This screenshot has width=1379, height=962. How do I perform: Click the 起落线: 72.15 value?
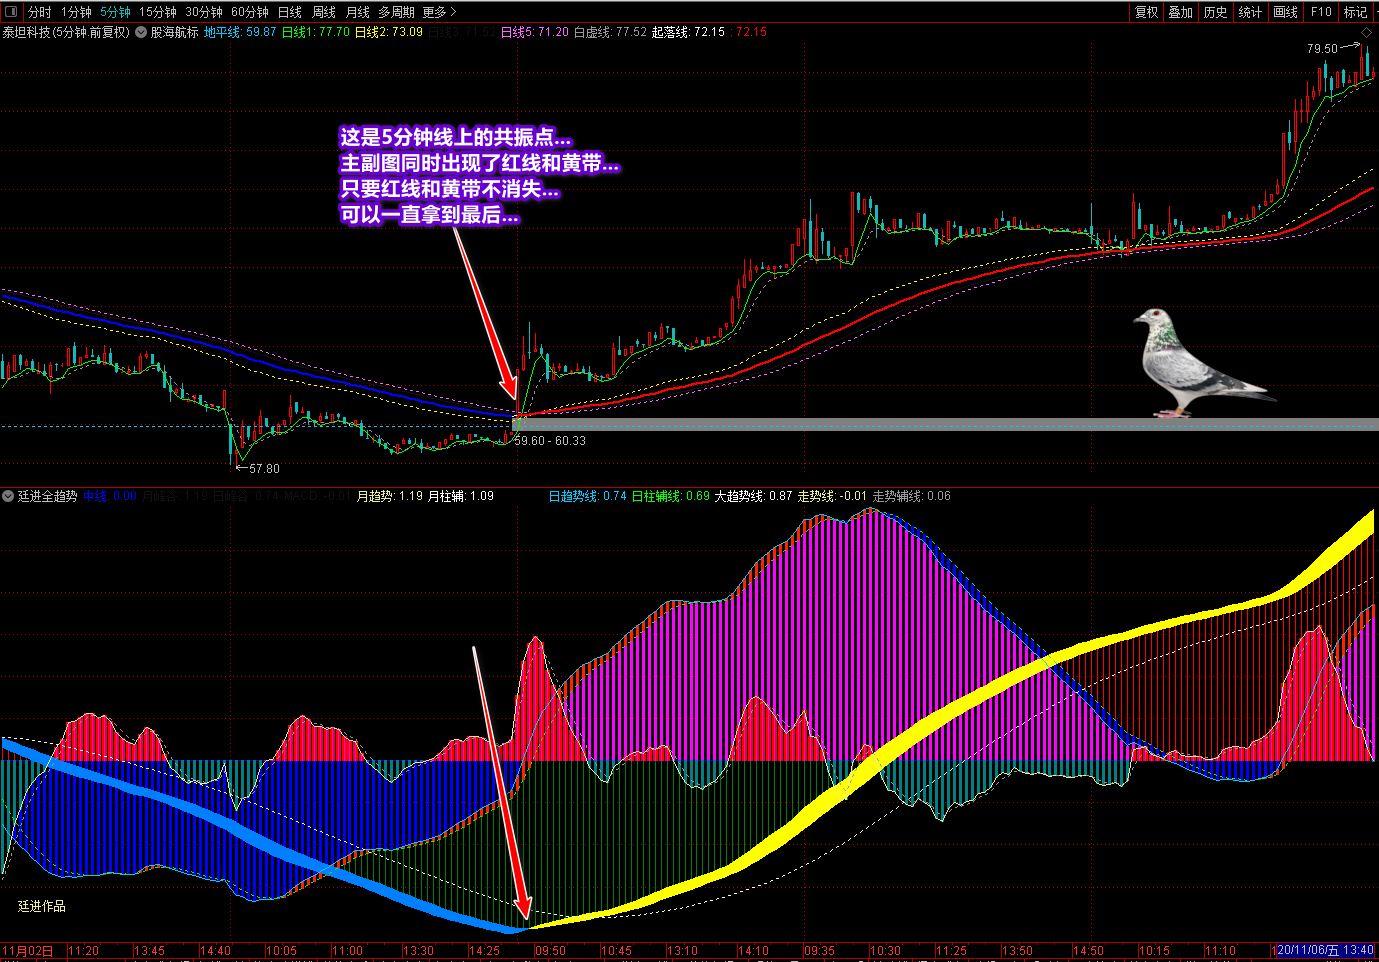click(688, 32)
